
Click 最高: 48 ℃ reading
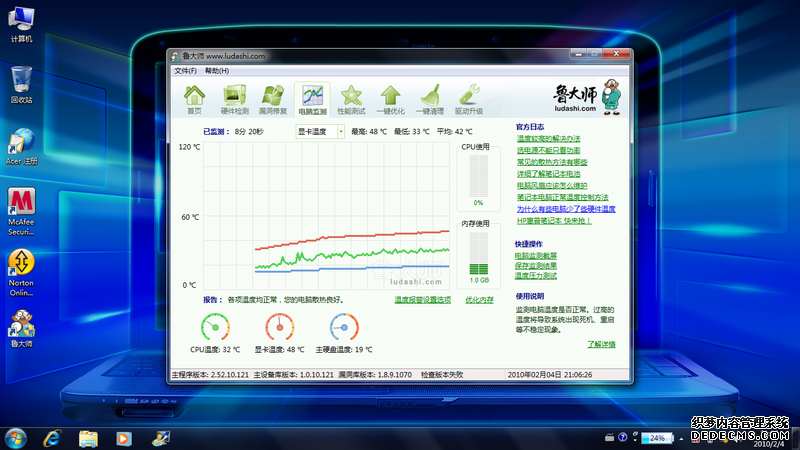point(369,132)
